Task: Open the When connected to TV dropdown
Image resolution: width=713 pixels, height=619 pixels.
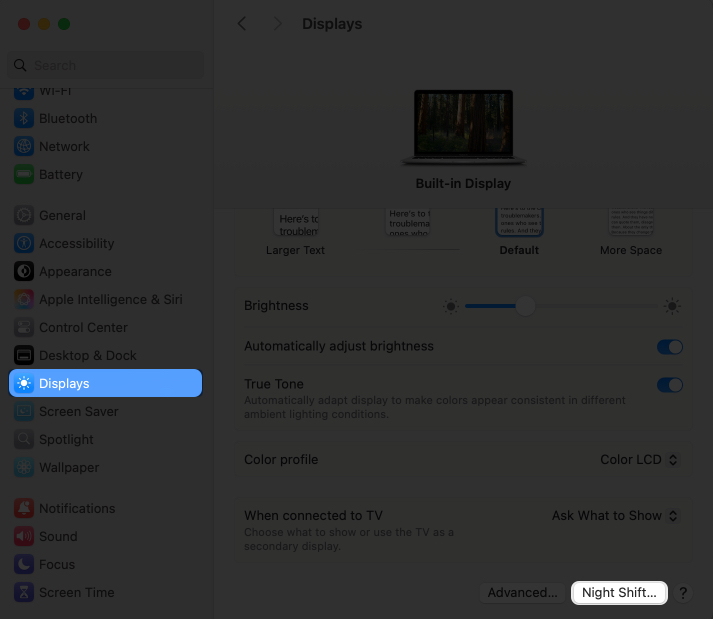Action: pos(616,515)
